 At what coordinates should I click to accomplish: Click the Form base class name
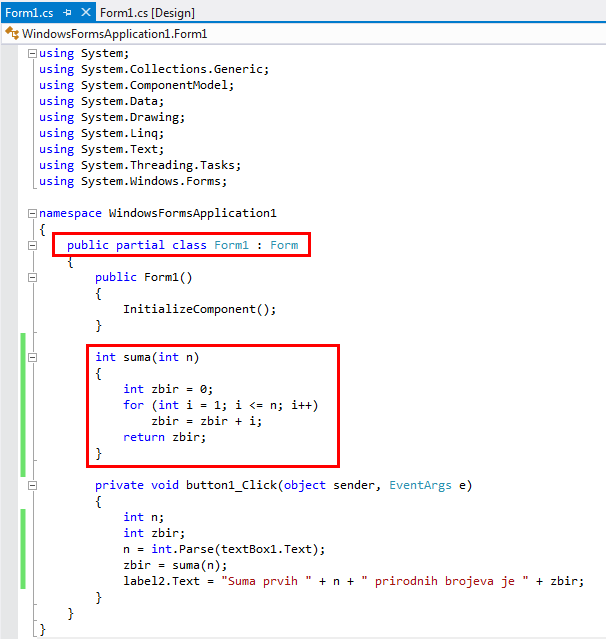tap(284, 245)
